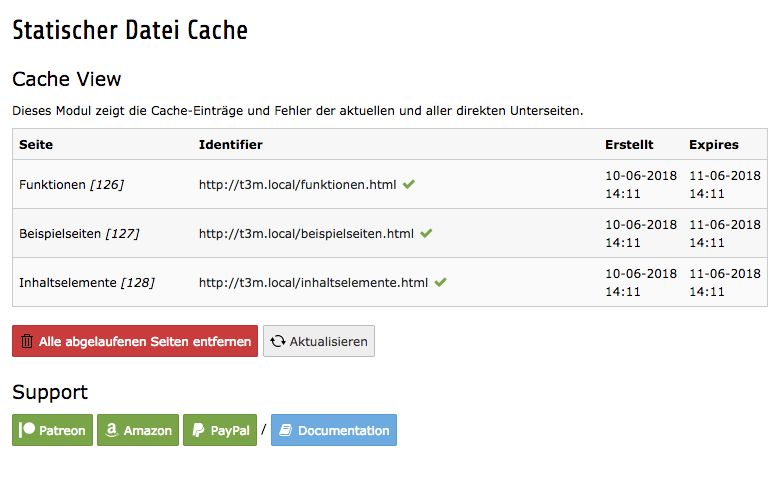Click green checkmark next to funktionen.html

pos(408,184)
